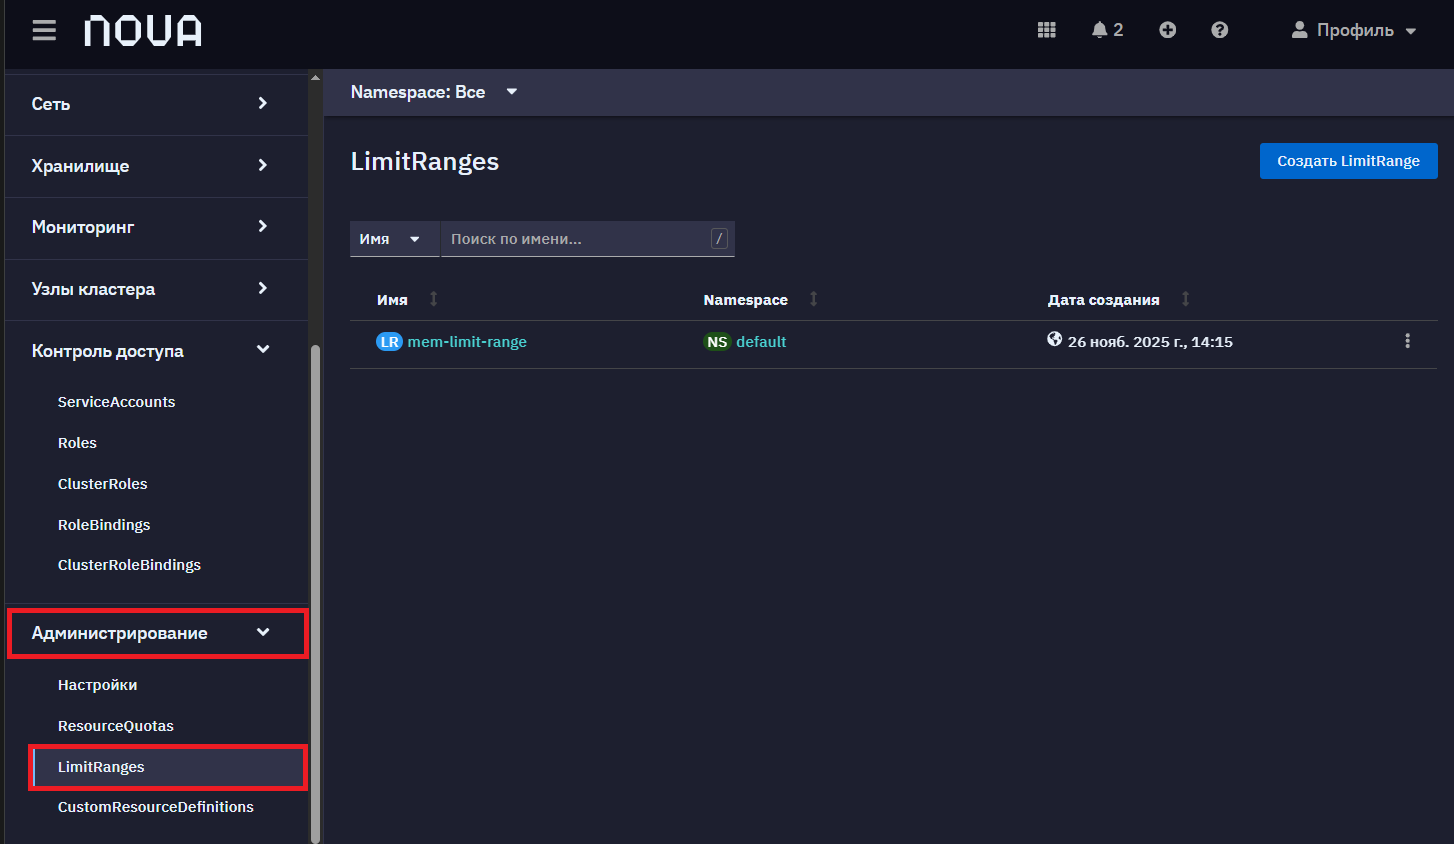Collapse the Администрирование section

[x=156, y=633]
